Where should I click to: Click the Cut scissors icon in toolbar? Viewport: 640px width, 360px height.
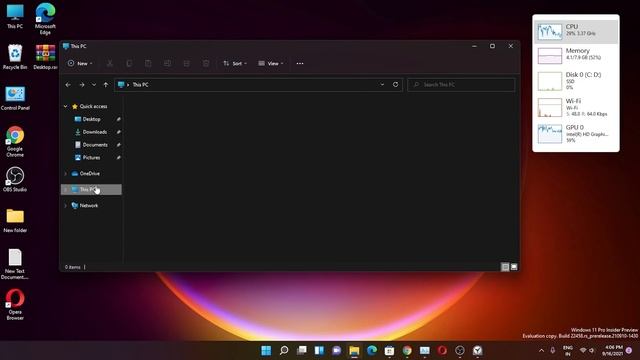pos(110,63)
